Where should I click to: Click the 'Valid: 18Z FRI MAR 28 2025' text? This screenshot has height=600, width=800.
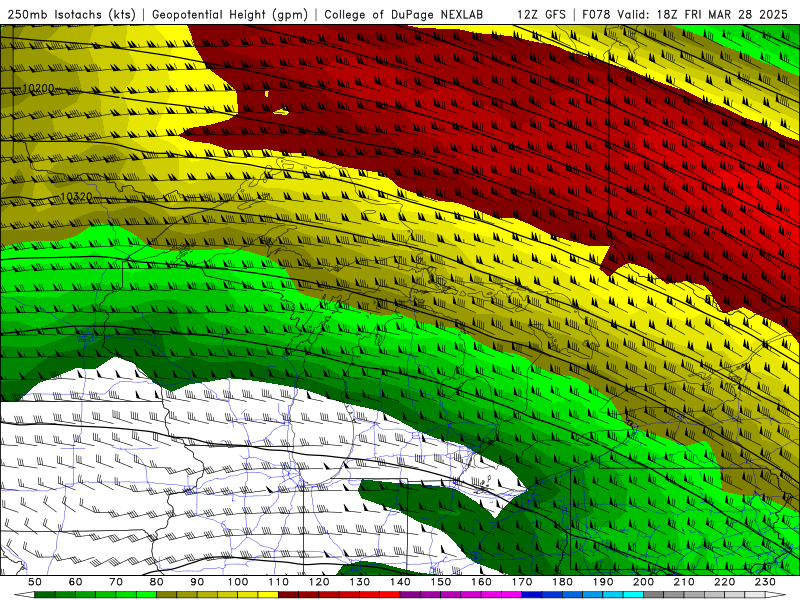click(703, 14)
